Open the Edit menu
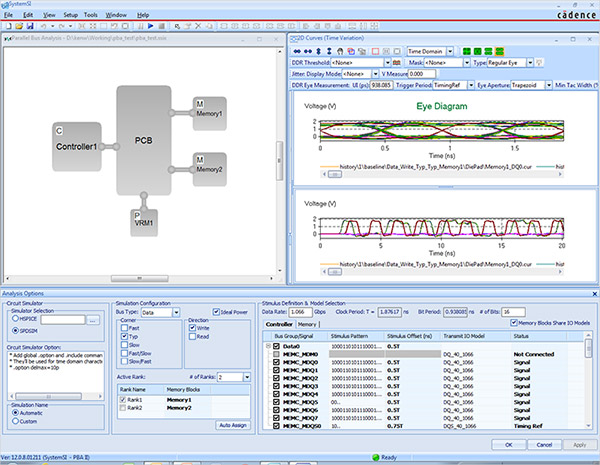This screenshot has height=465, width=600. 28,15
